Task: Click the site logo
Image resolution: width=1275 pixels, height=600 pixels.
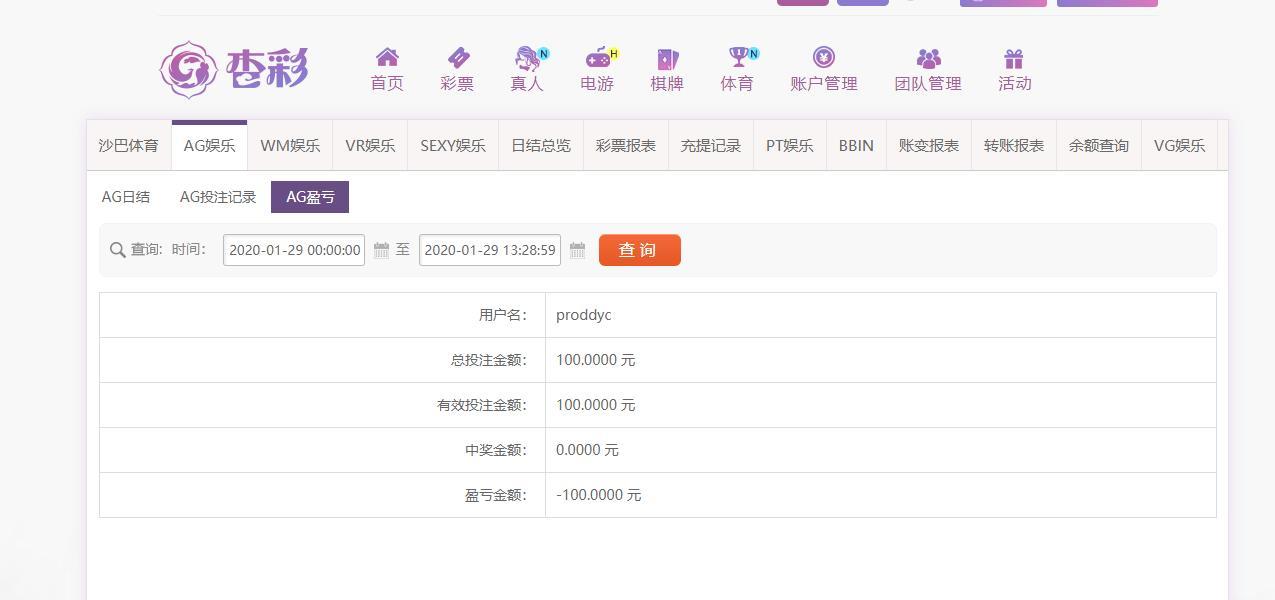Action: [234, 70]
